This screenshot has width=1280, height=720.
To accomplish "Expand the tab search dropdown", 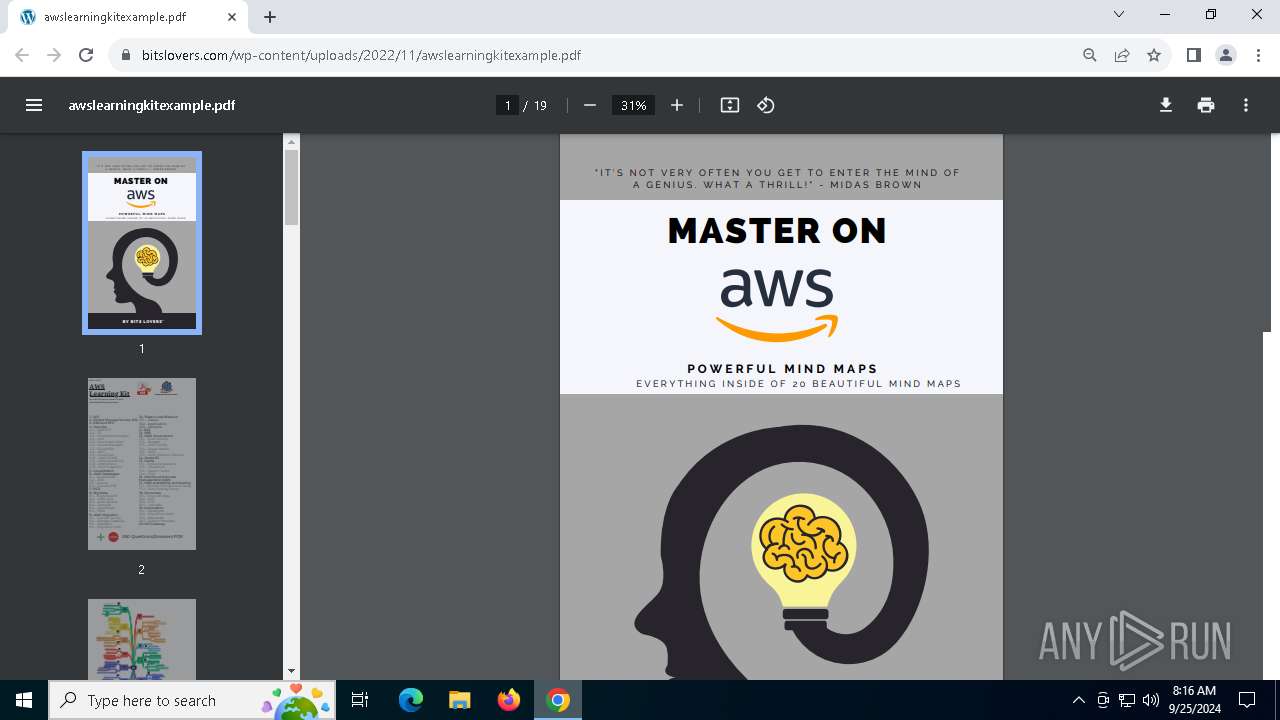I will pos(1119,14).
